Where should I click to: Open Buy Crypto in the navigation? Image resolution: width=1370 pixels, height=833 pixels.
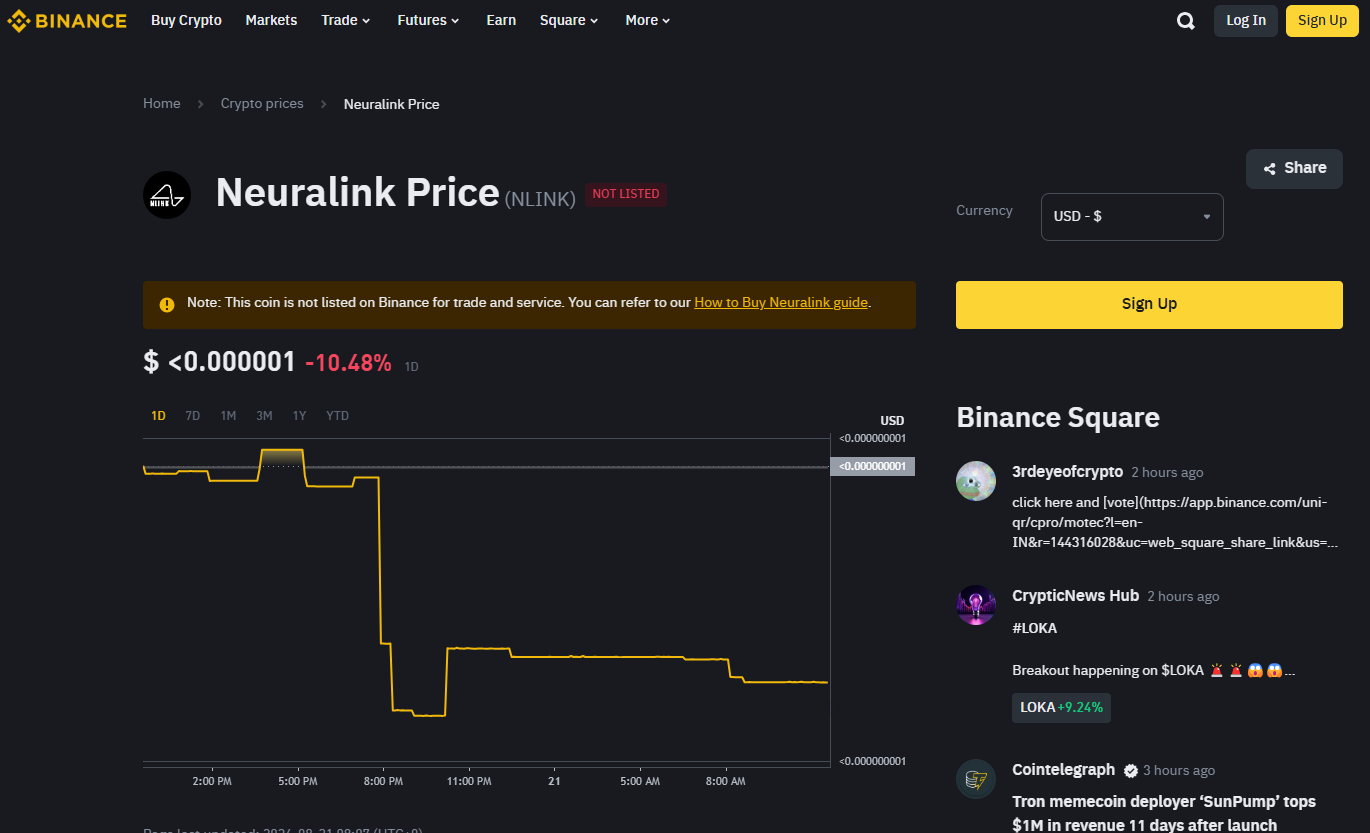tap(186, 20)
